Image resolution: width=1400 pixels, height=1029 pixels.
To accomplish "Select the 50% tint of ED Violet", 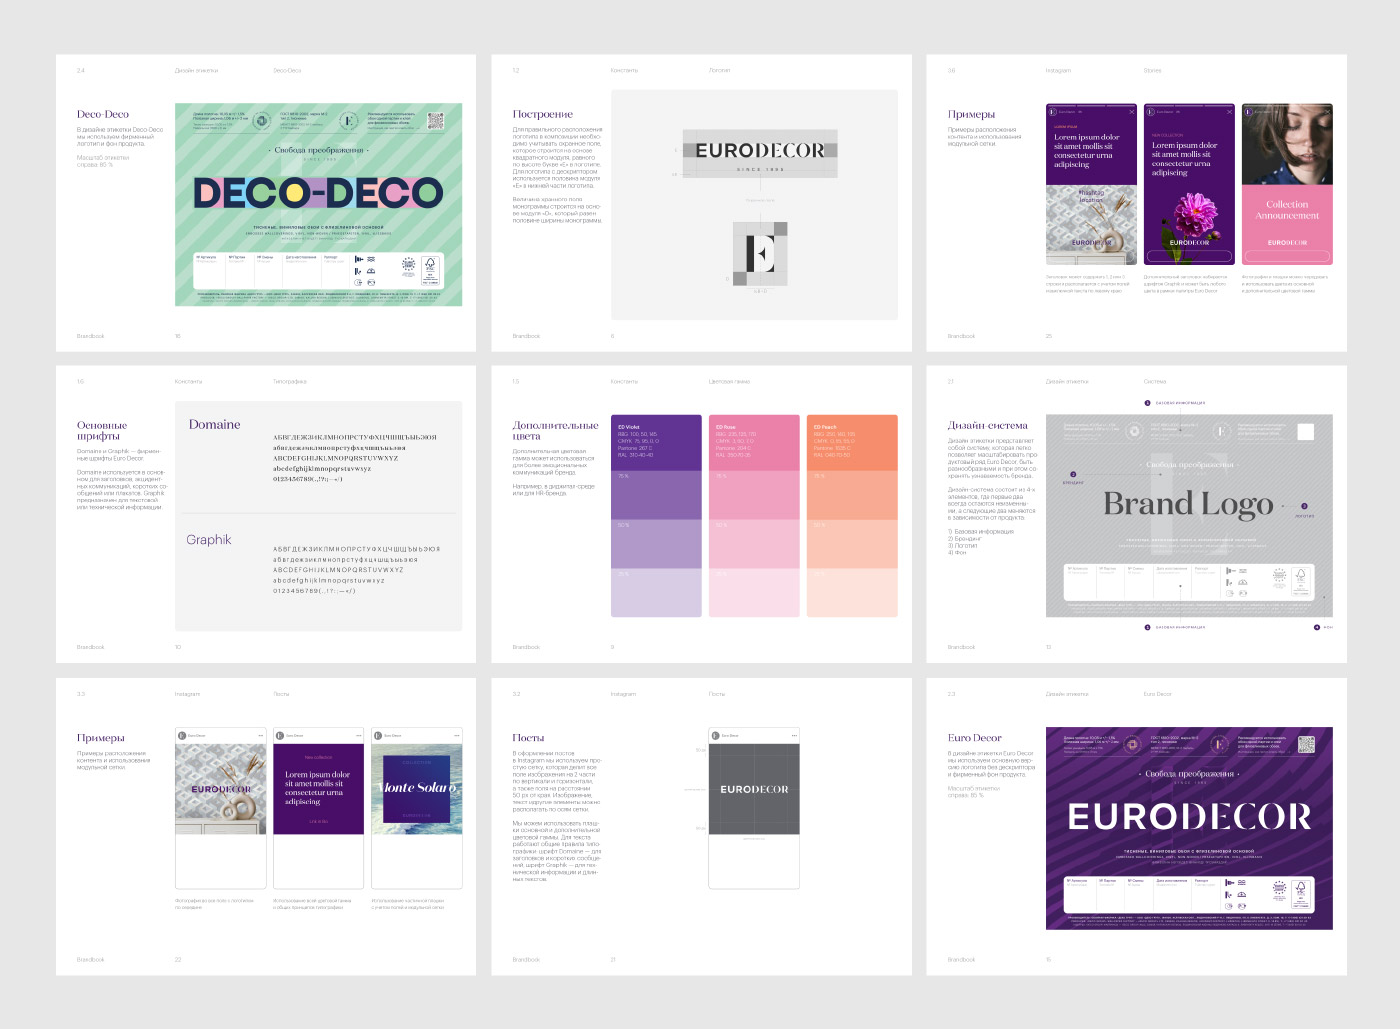I will click(x=656, y=543).
